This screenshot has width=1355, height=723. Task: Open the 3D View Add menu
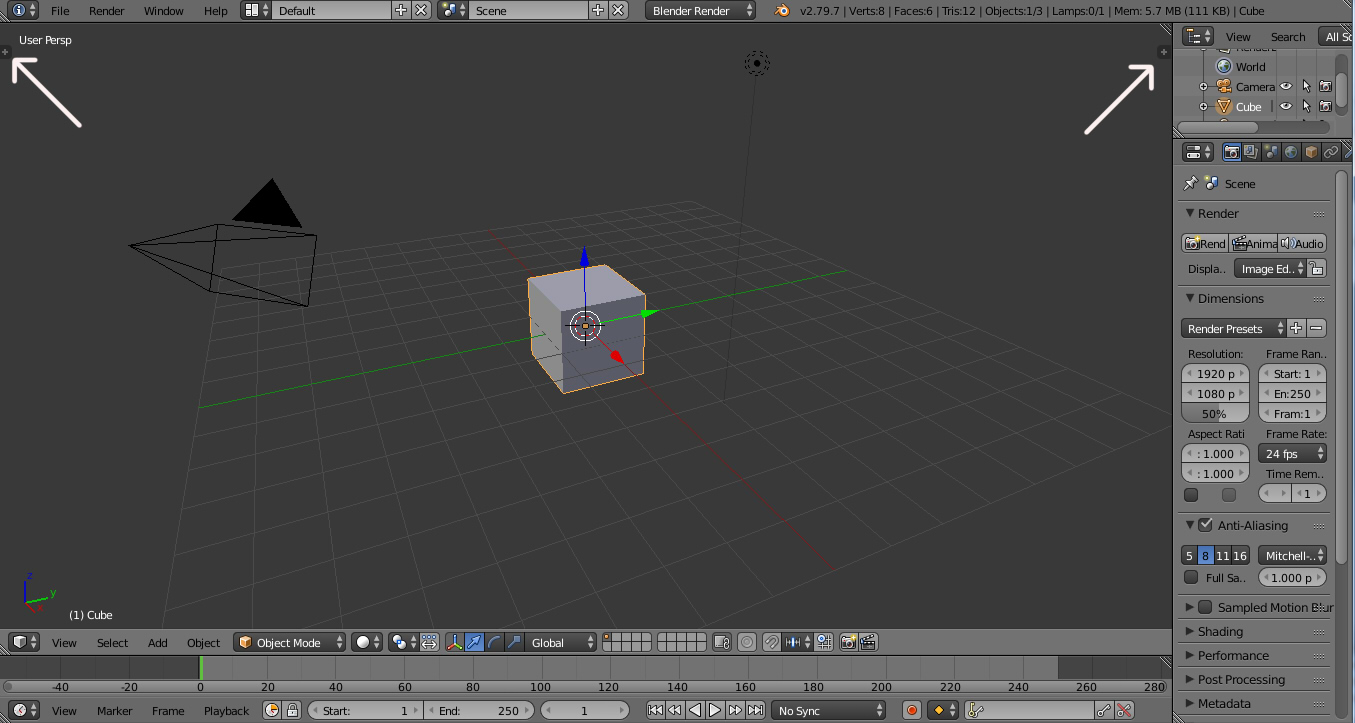pos(158,642)
